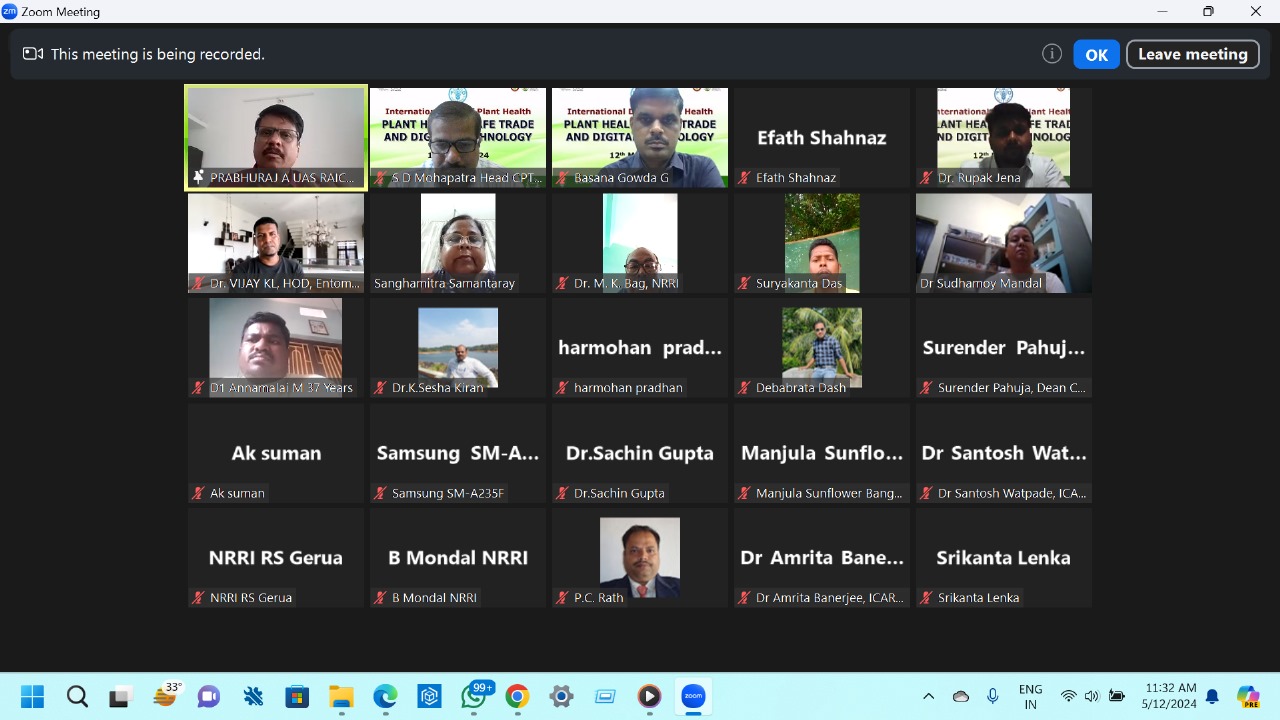Click the Leave meeting button
The image size is (1280, 720).
[x=1192, y=54]
